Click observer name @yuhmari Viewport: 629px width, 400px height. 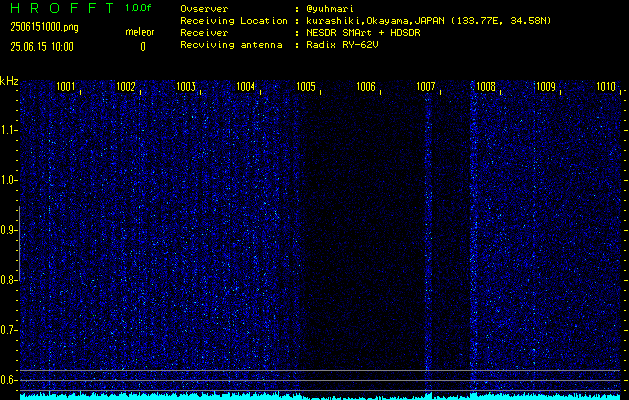point(329,9)
